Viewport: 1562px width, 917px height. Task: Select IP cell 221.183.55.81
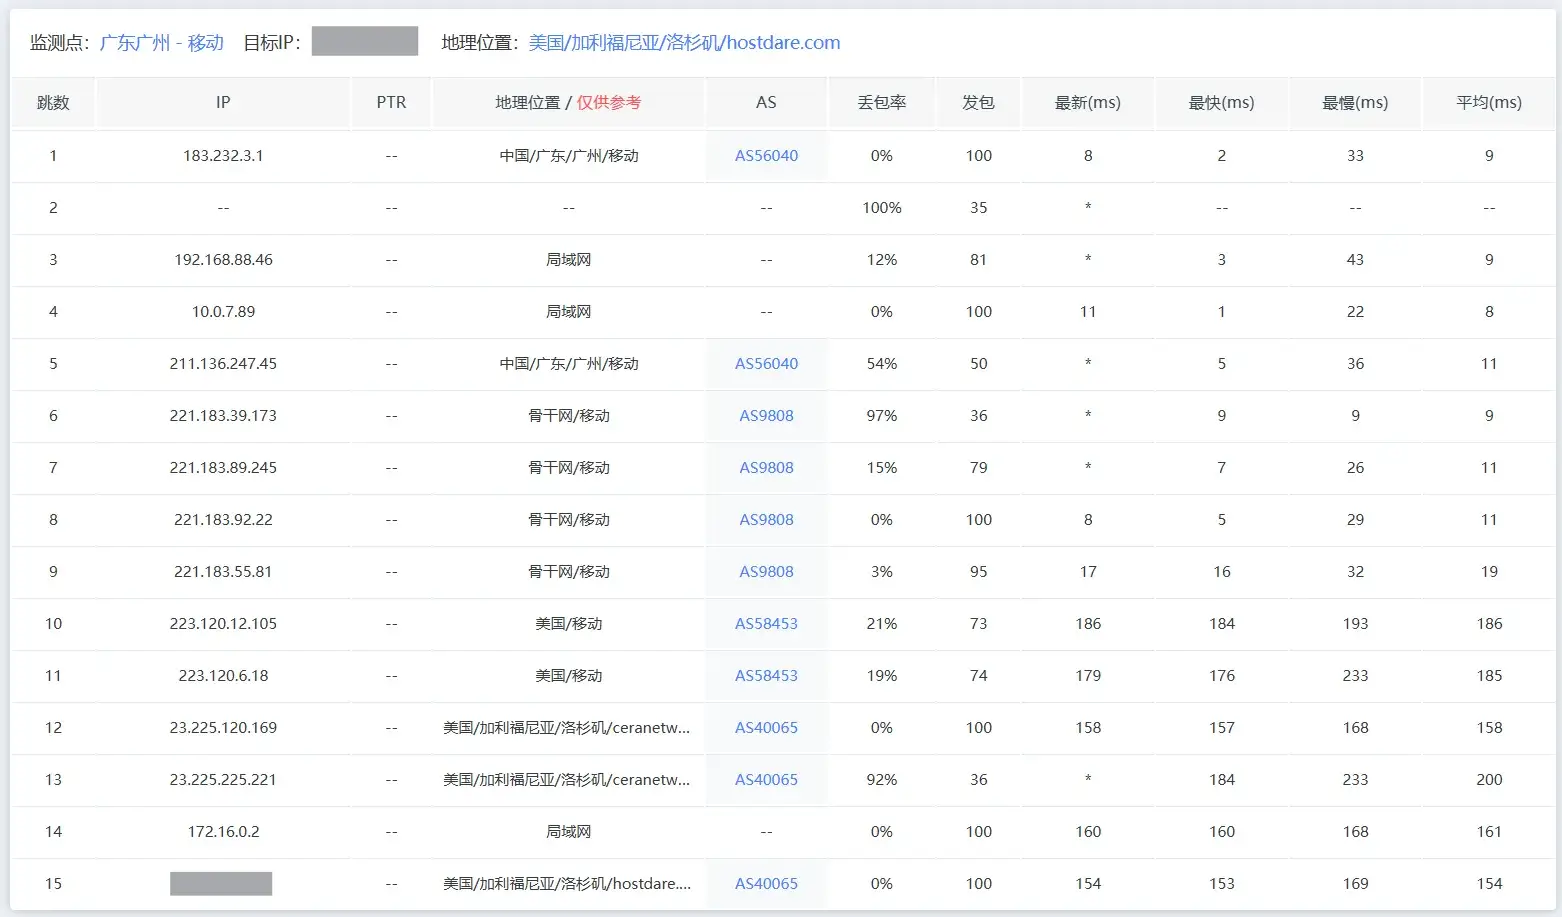tap(223, 572)
